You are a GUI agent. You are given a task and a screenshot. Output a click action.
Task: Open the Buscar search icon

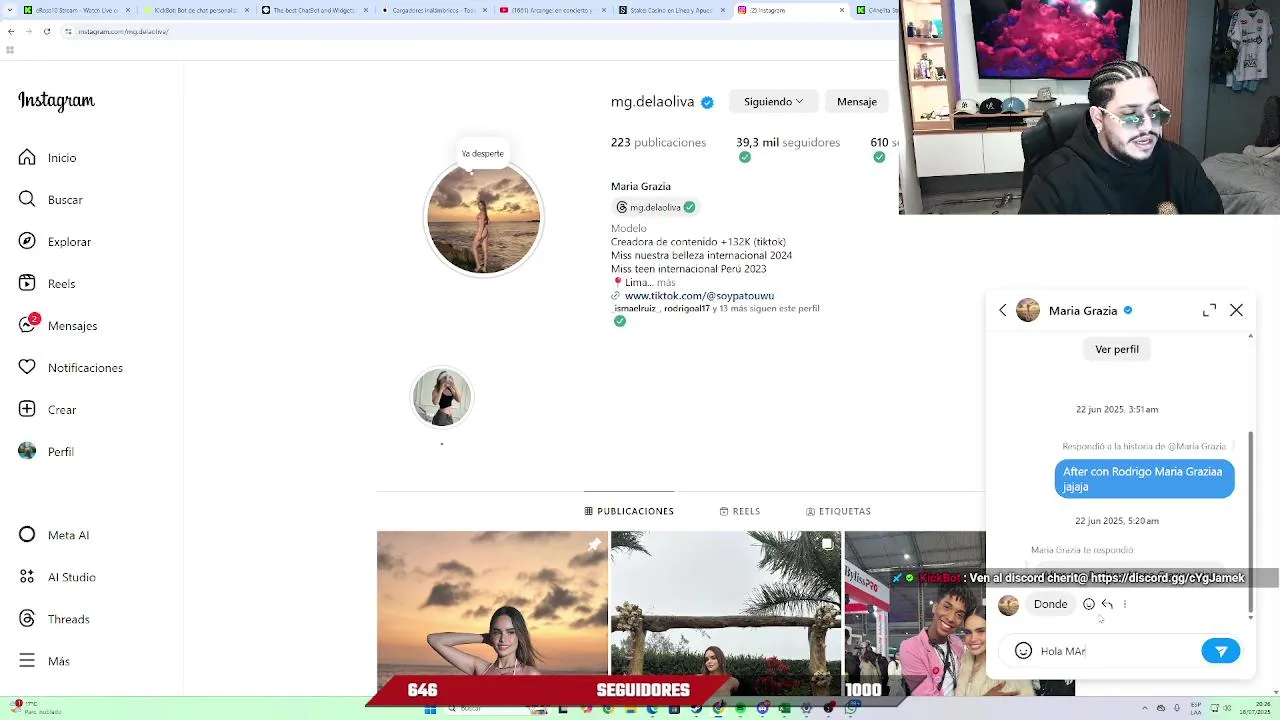point(27,200)
